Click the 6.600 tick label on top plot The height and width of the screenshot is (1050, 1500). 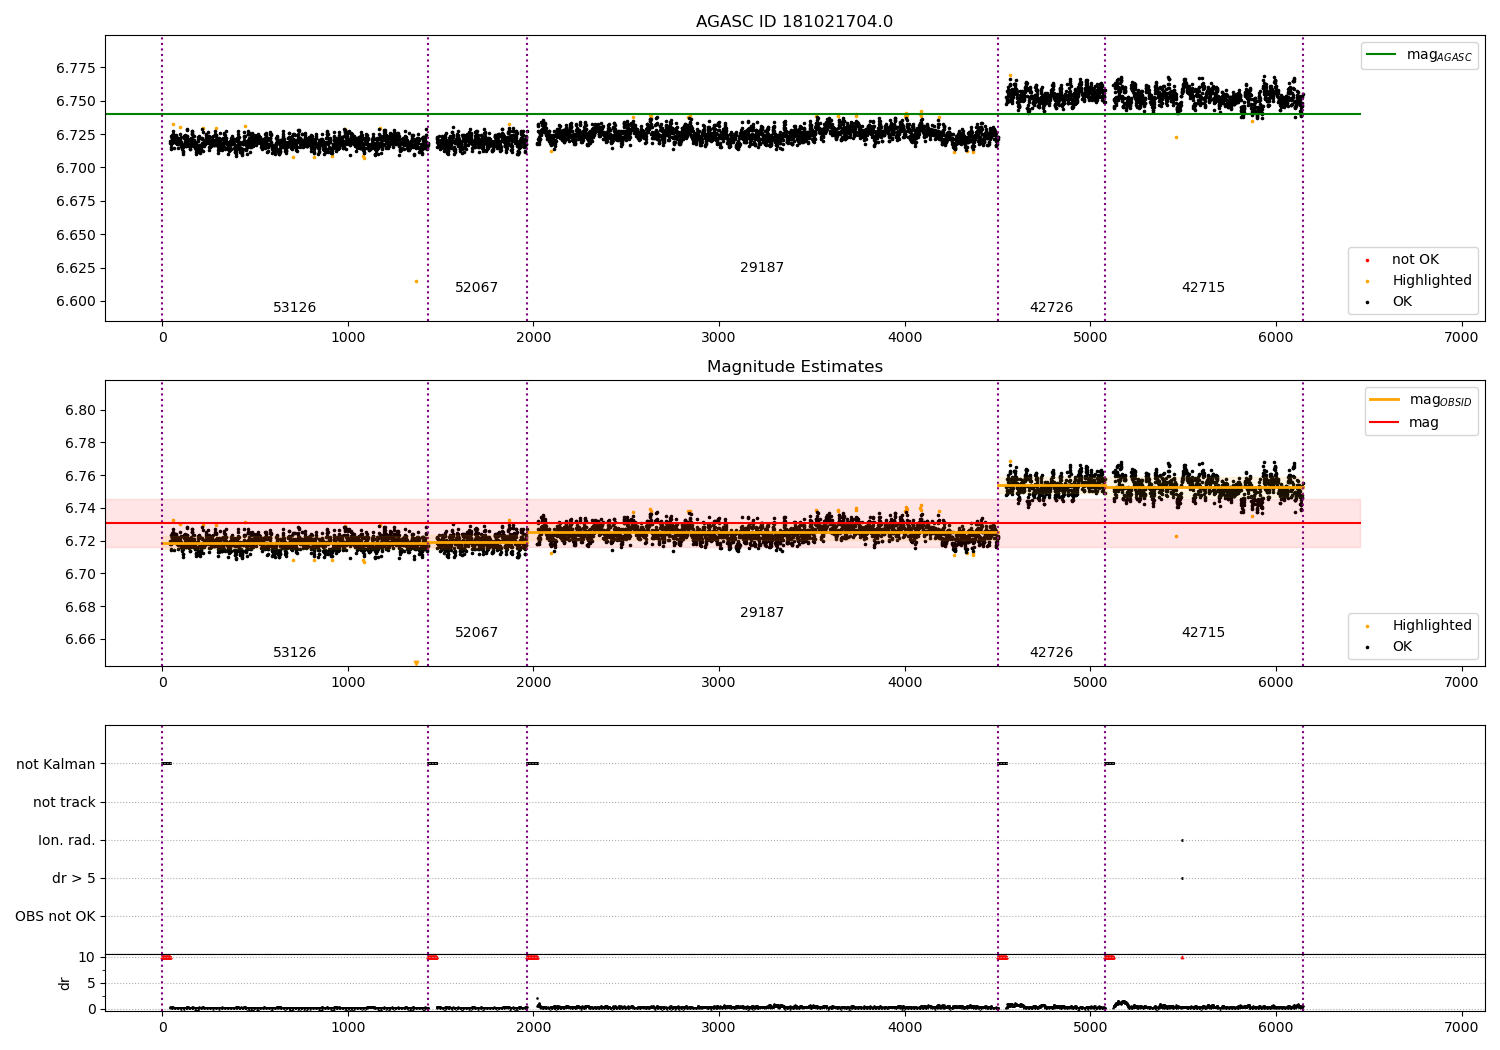click(x=76, y=302)
